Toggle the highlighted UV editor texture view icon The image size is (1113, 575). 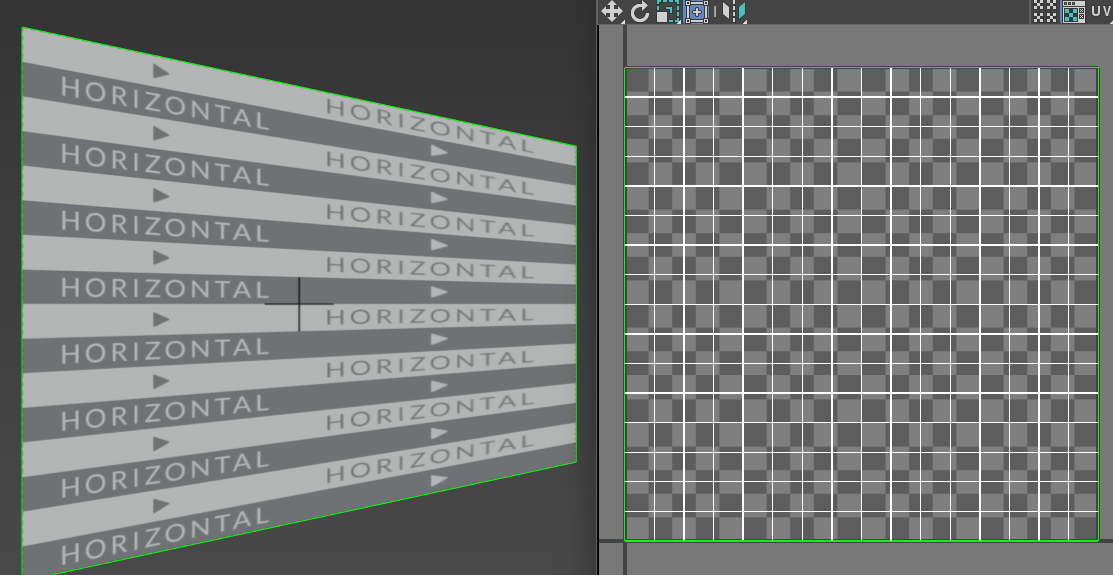[1073, 11]
